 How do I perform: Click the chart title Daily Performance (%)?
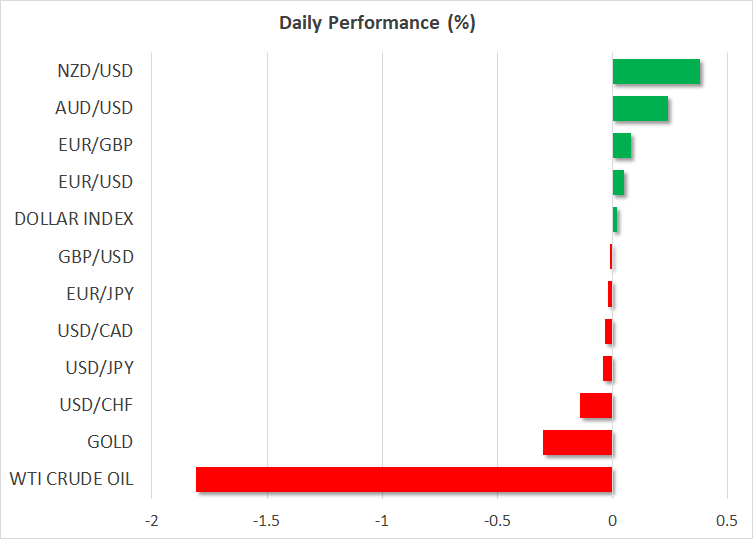376,23
